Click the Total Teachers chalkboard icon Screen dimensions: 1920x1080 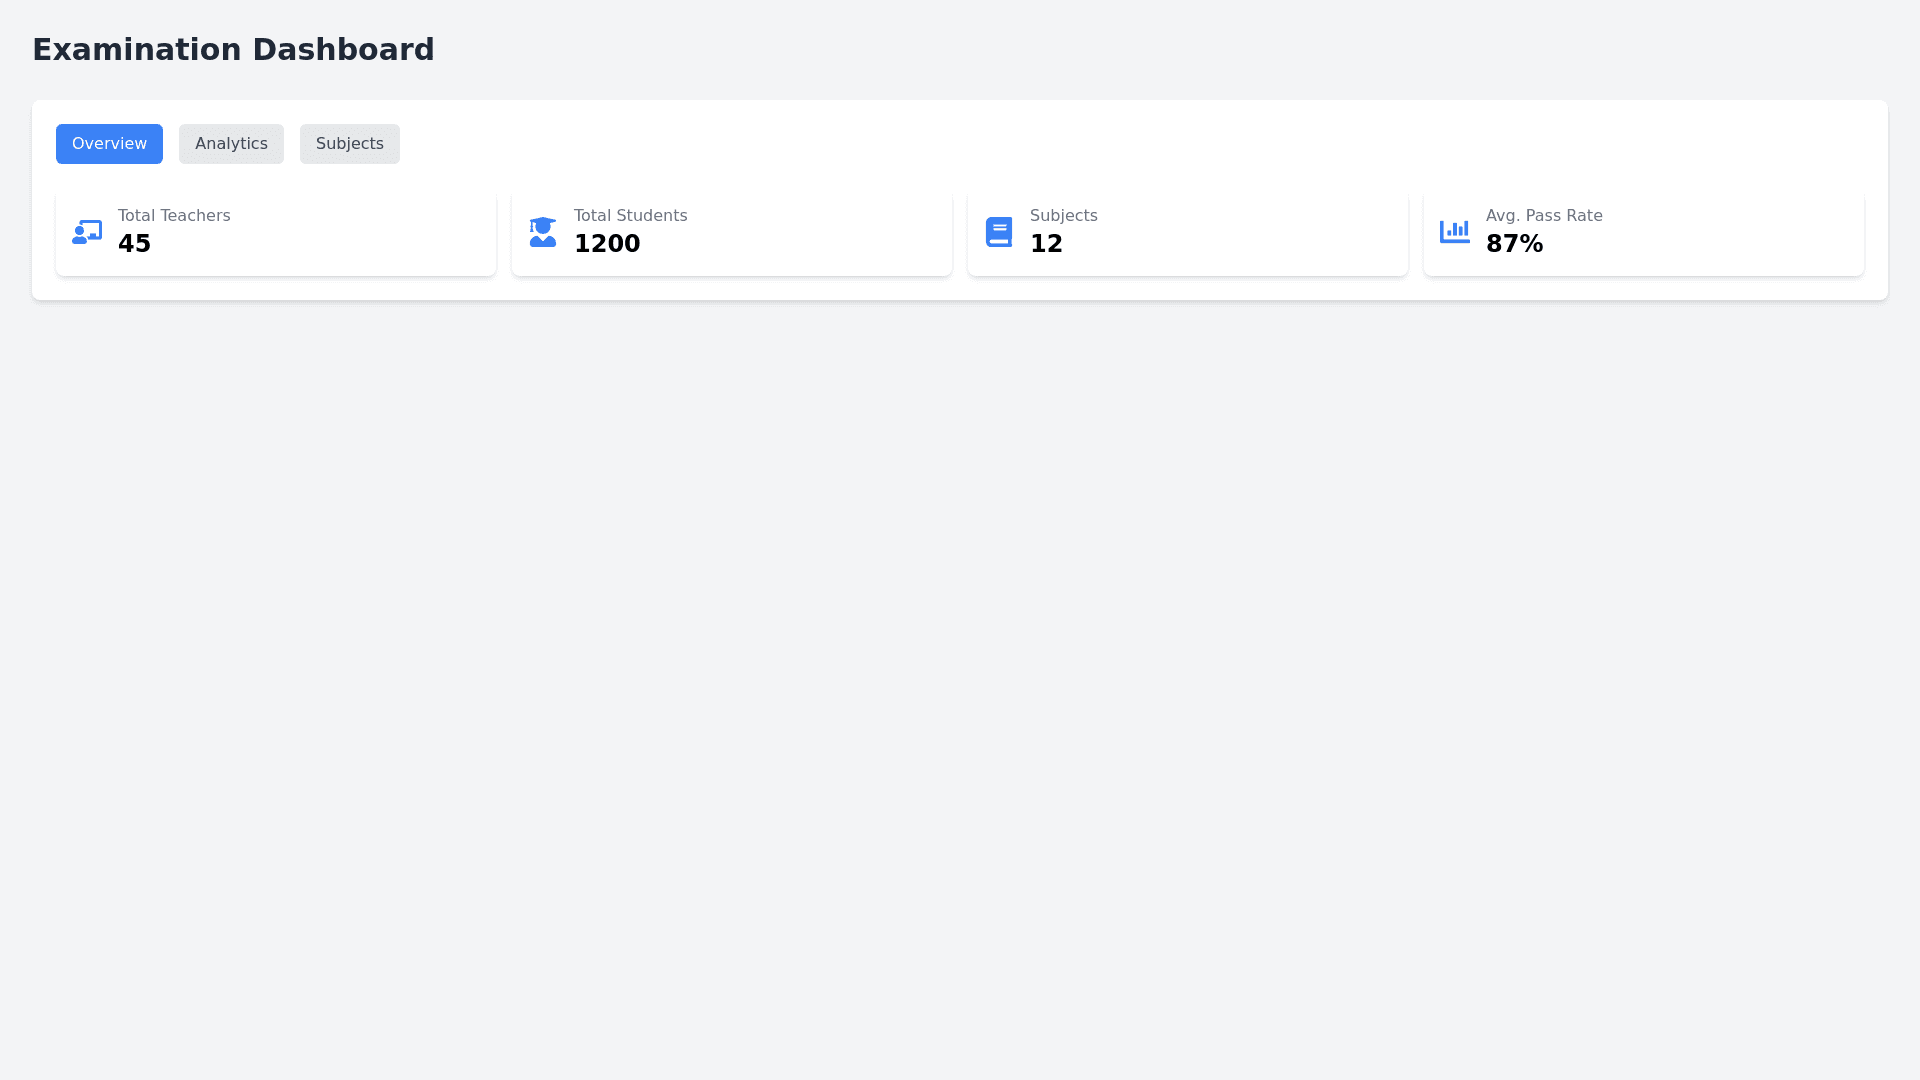(87, 232)
